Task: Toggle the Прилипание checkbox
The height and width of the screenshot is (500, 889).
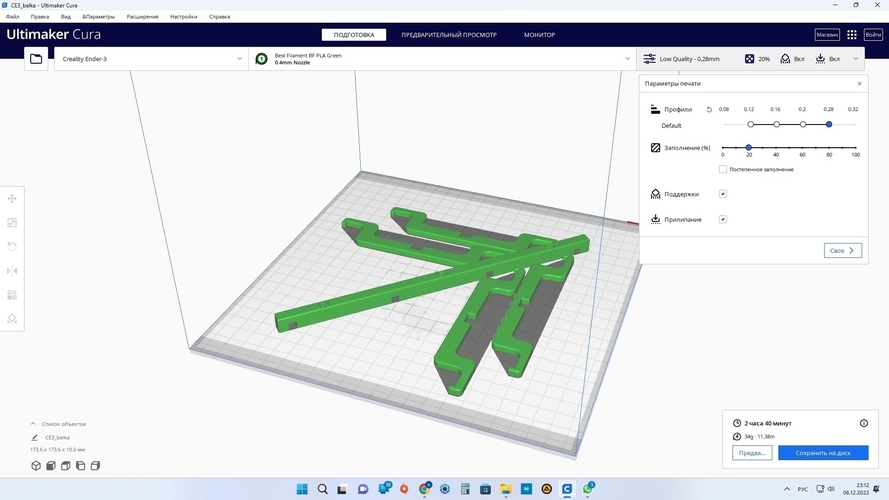Action: pos(723,219)
